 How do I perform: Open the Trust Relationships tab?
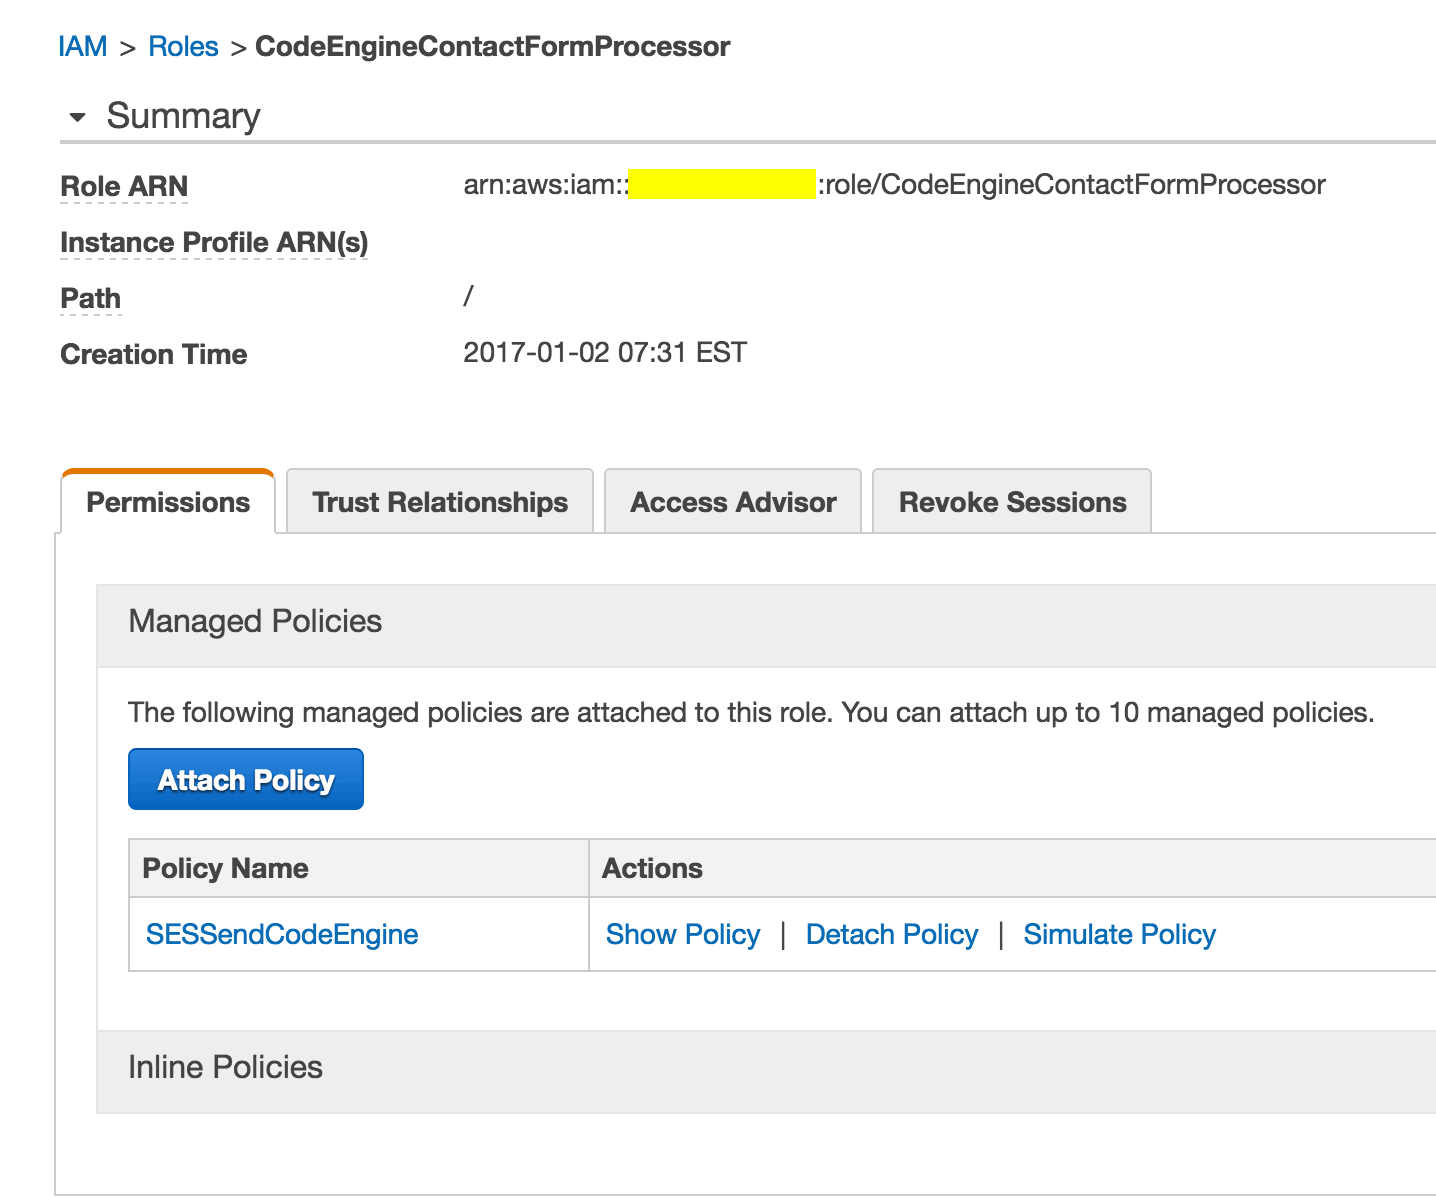[440, 502]
